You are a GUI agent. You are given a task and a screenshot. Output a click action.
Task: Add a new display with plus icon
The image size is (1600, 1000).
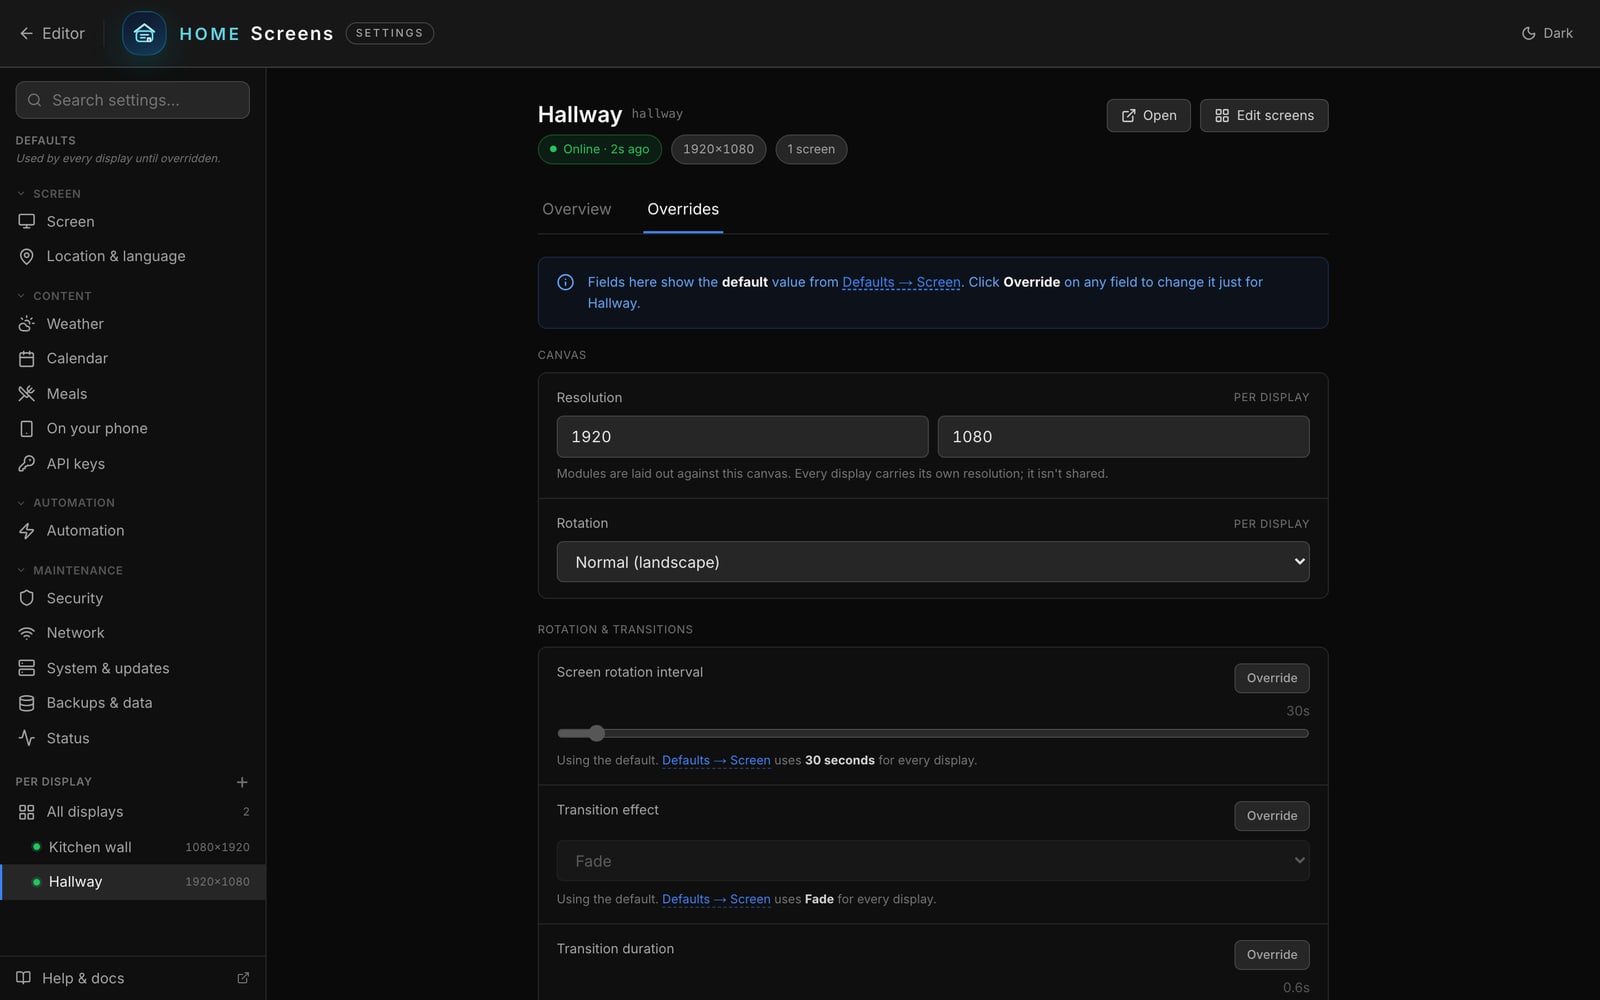242,782
